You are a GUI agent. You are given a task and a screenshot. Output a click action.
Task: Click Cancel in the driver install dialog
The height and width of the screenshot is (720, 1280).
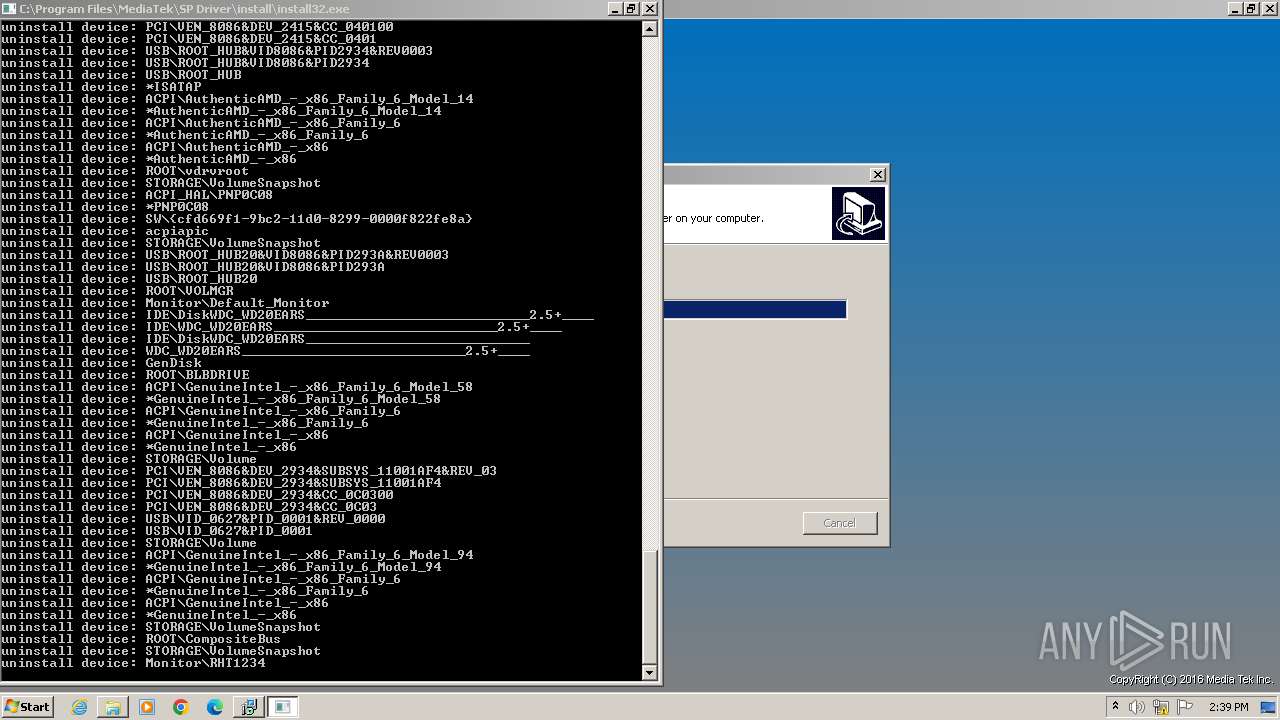(x=840, y=523)
